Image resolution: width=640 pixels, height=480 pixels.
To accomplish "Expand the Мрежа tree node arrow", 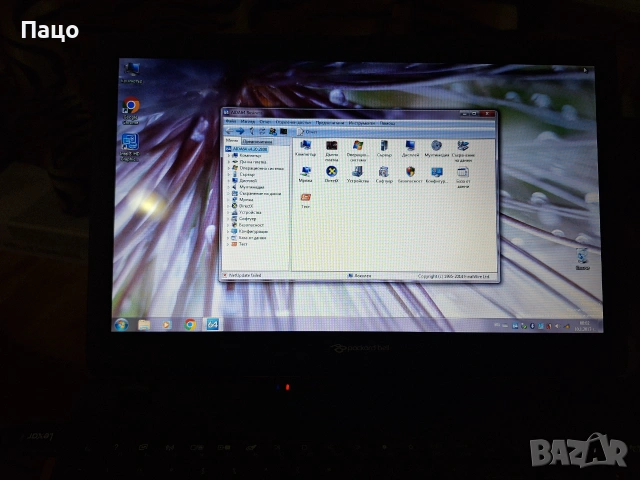I will click(229, 200).
